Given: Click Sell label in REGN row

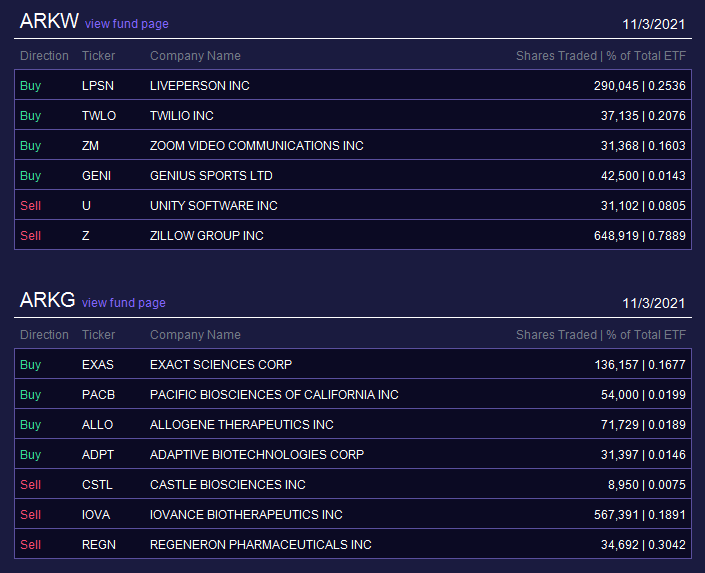Looking at the screenshot, I should [x=31, y=545].
